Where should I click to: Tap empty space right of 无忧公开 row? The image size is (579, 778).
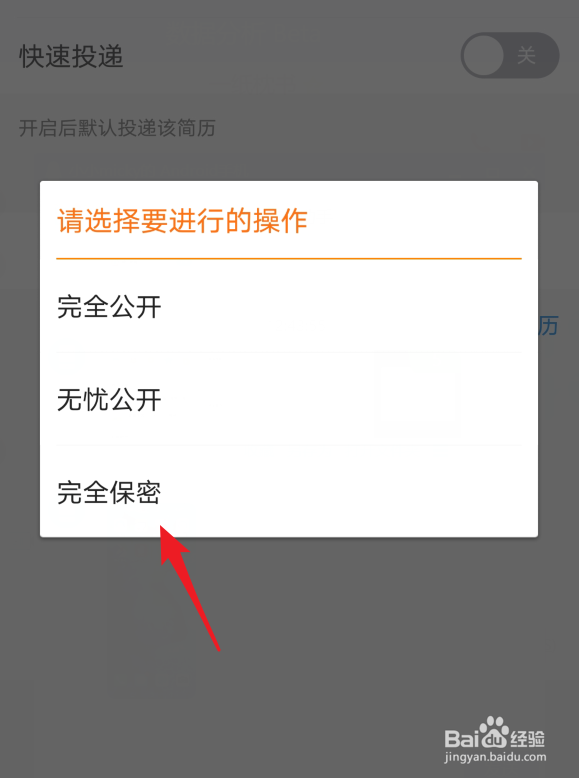coord(347,399)
